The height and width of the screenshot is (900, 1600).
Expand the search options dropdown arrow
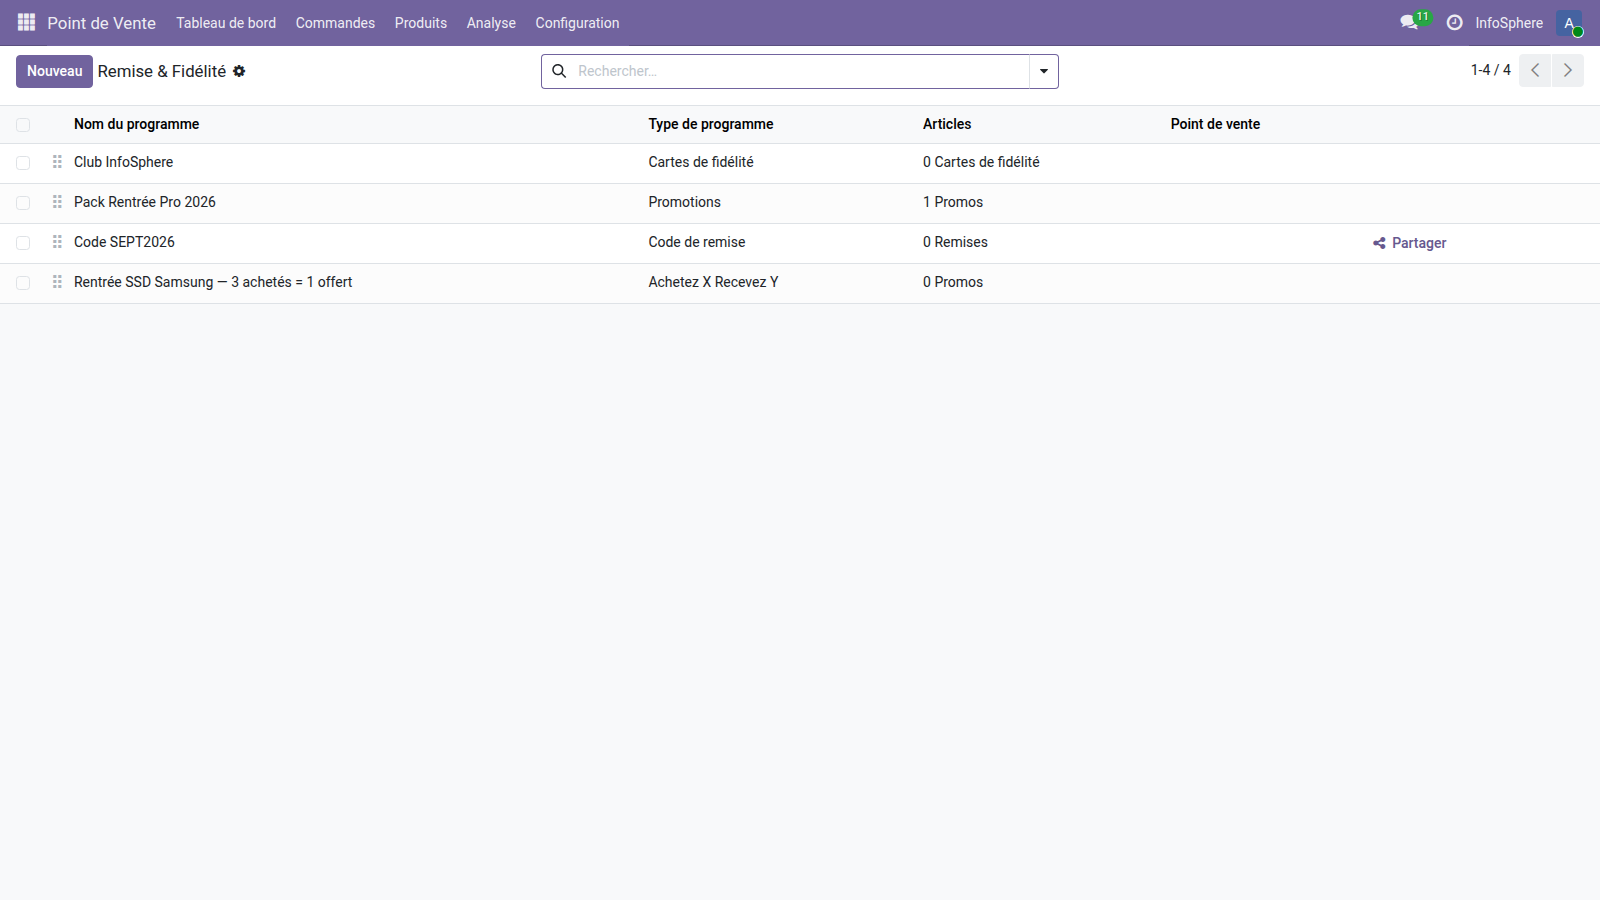(x=1043, y=71)
